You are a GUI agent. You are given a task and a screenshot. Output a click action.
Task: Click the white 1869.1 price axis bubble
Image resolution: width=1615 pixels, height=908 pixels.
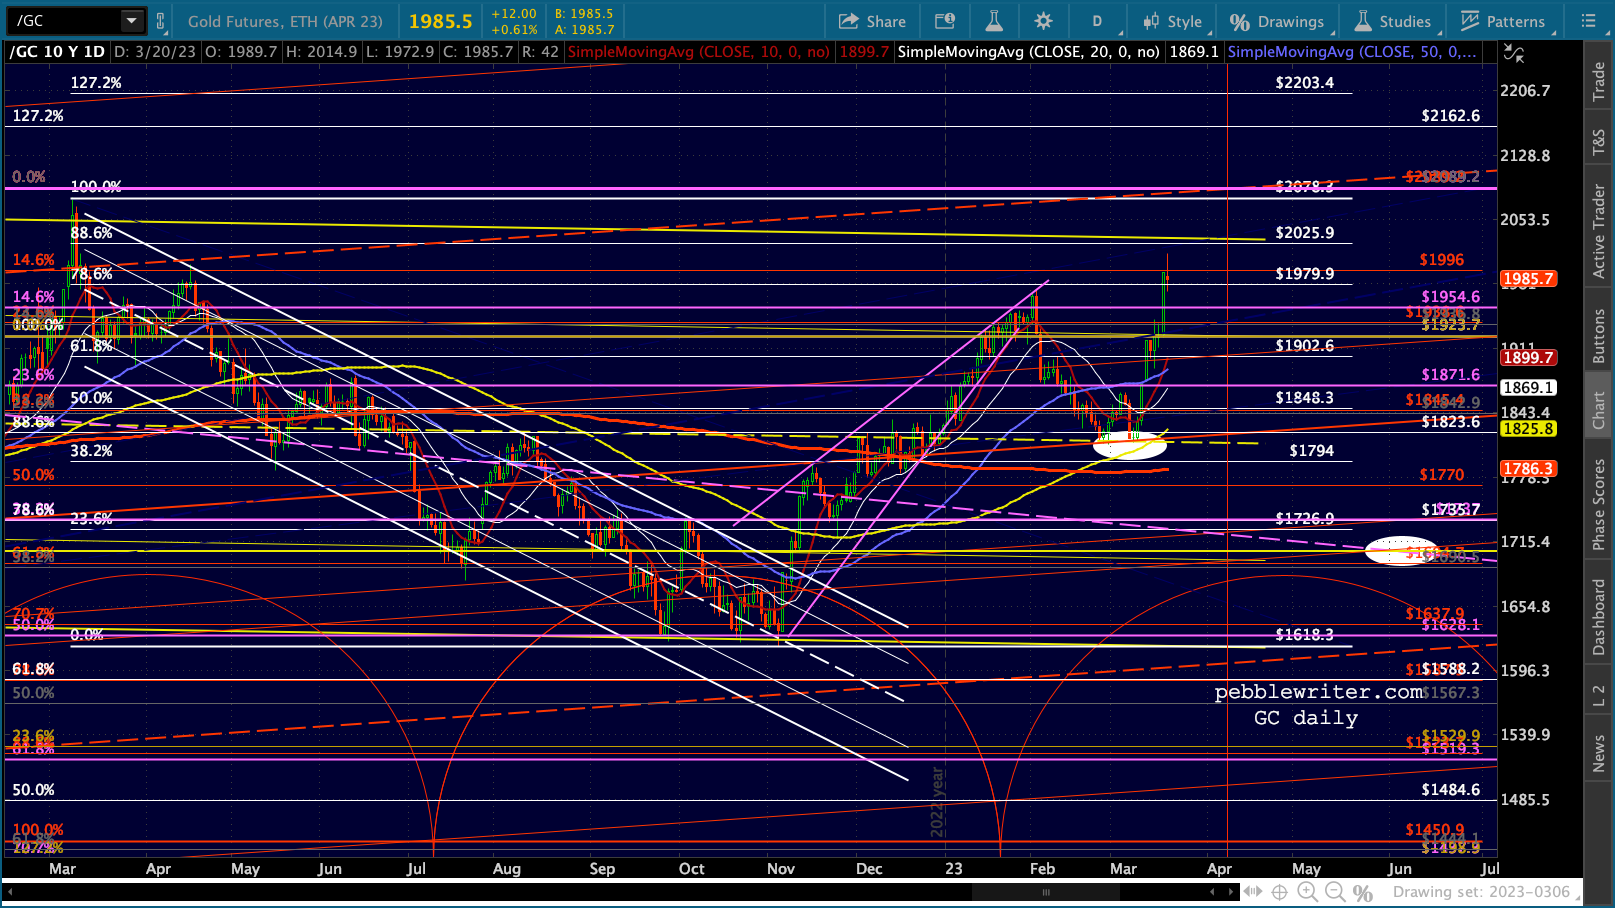1528,388
